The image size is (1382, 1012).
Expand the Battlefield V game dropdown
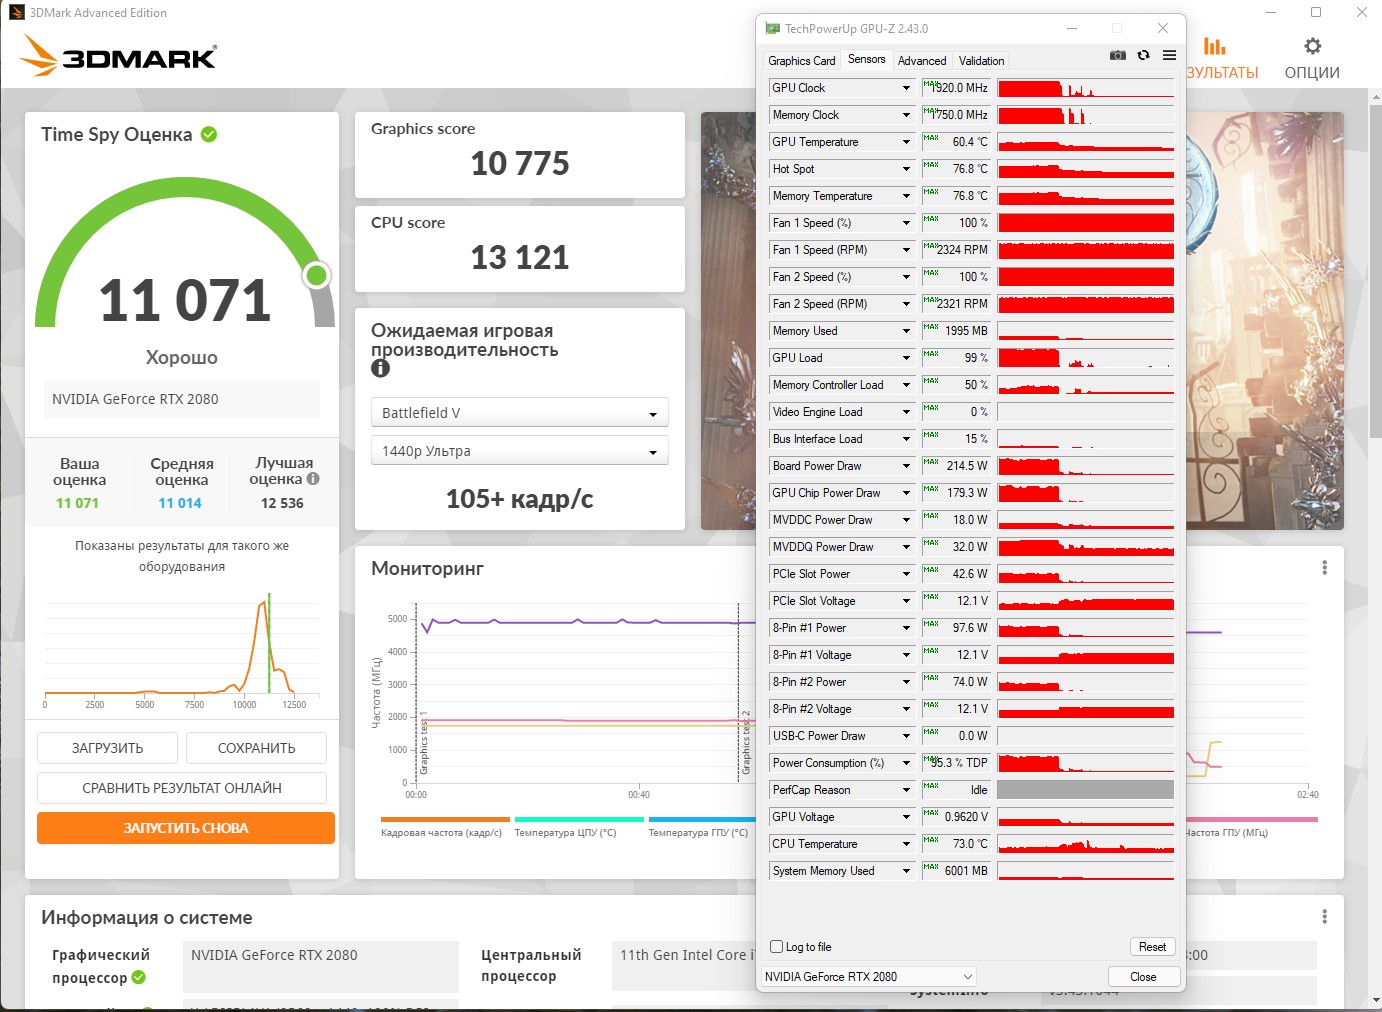pos(519,413)
